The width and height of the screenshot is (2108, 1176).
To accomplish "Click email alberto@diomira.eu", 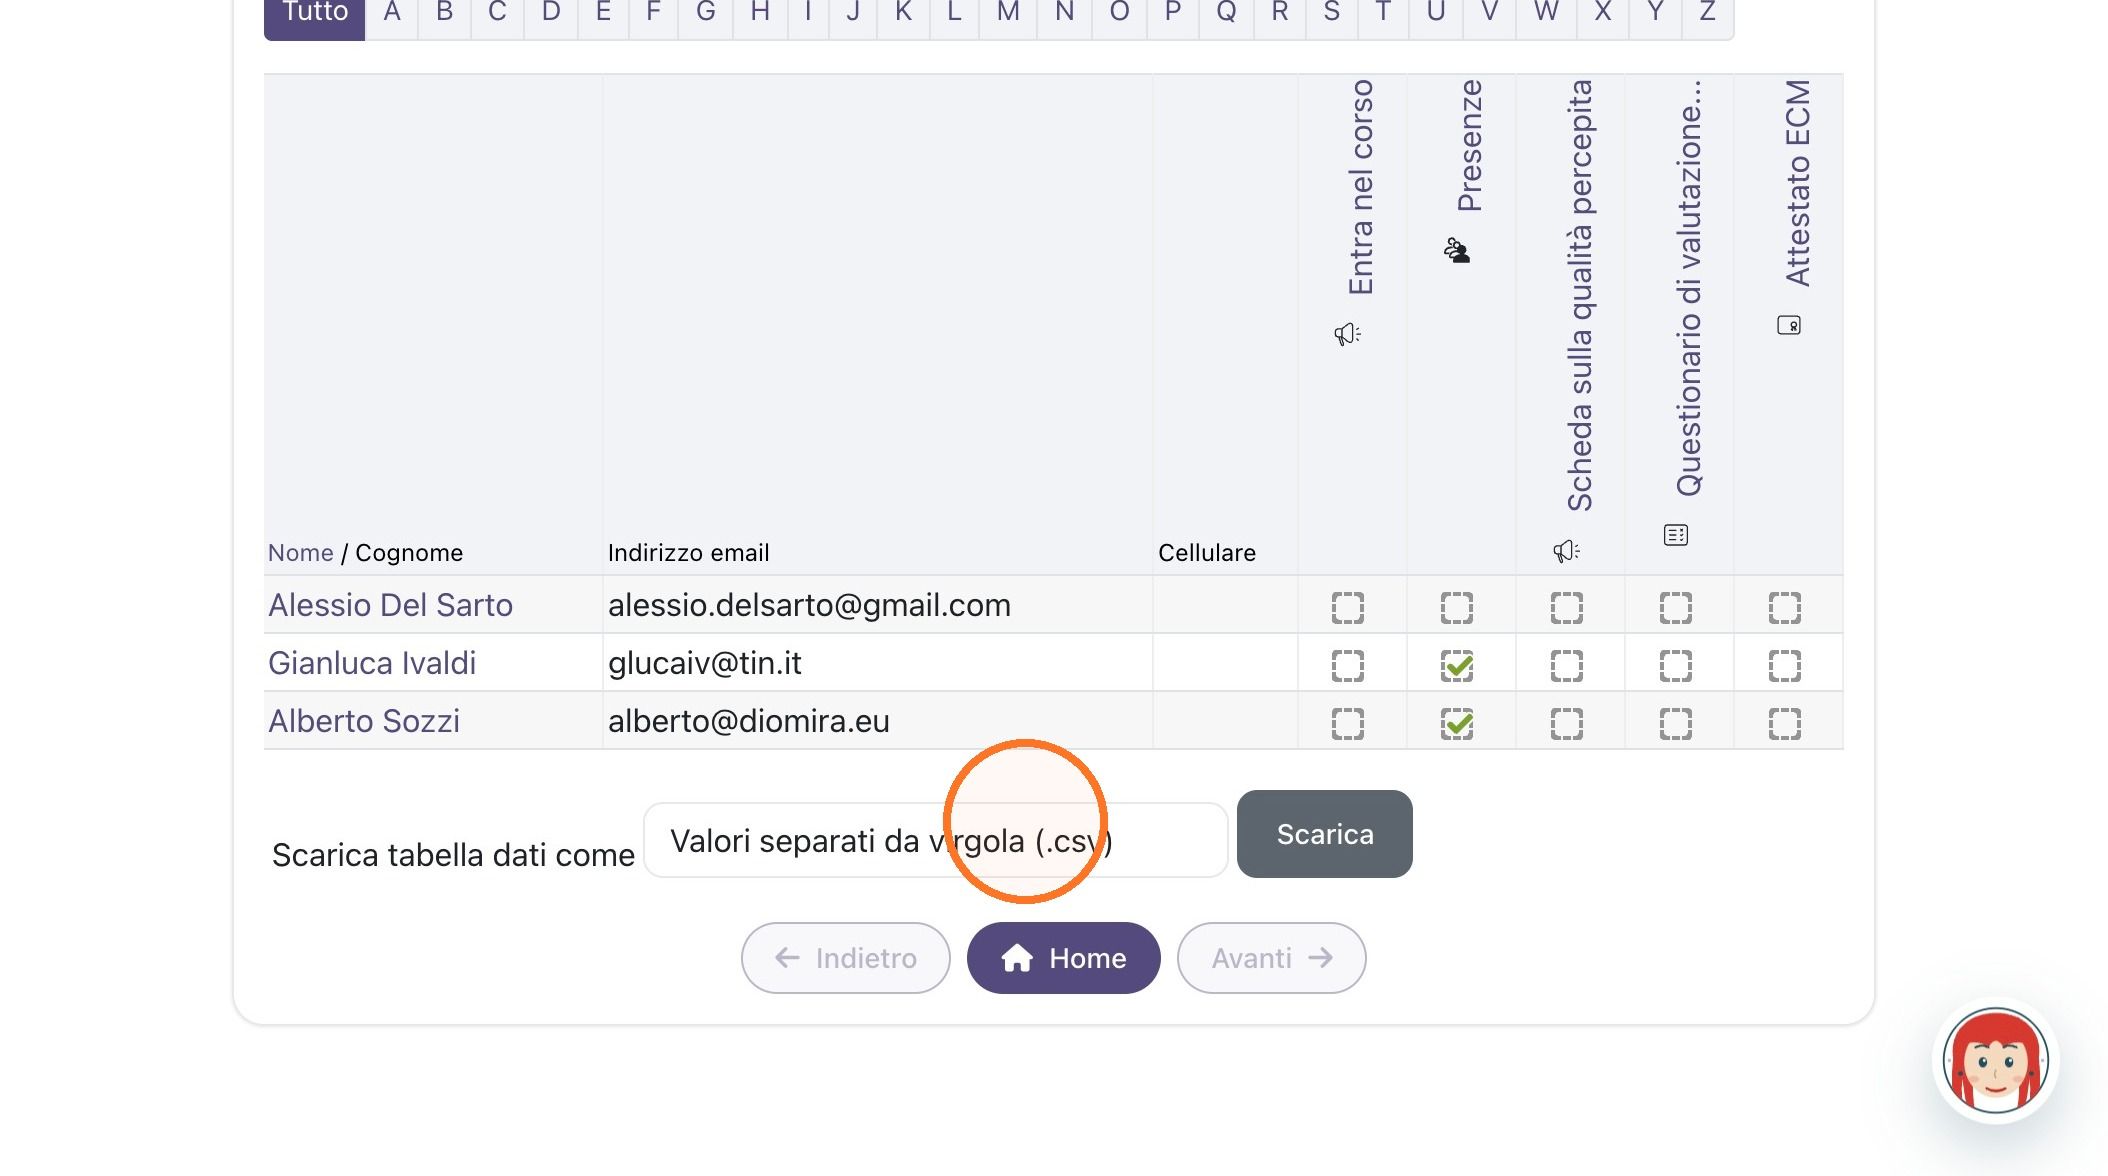I will coord(749,721).
